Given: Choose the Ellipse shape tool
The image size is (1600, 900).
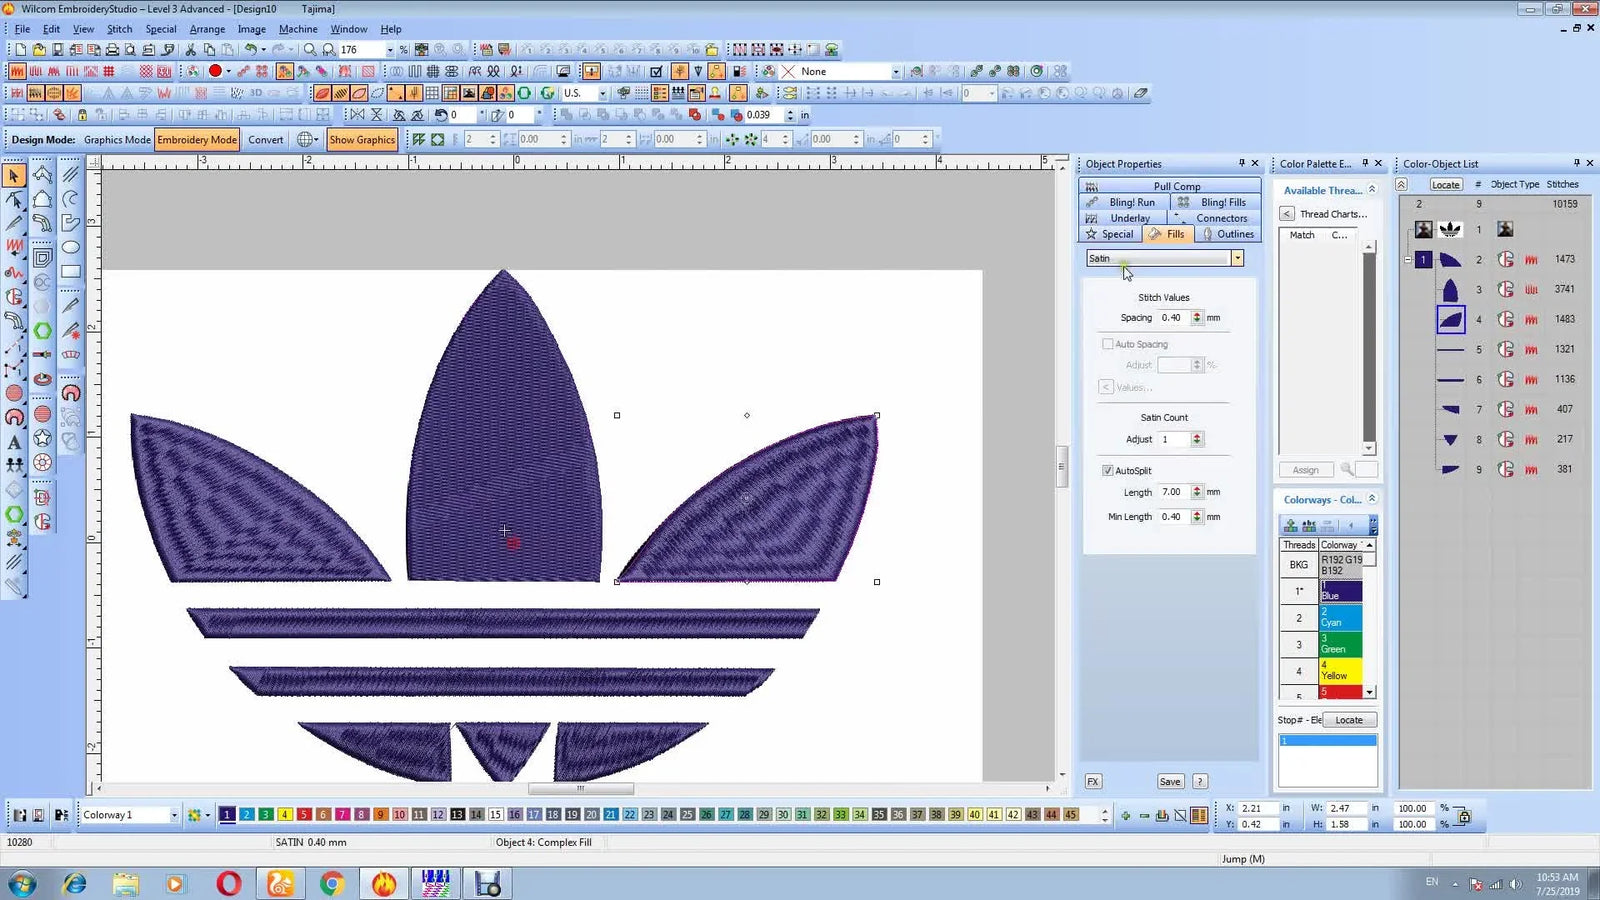Looking at the screenshot, I should coord(70,247).
